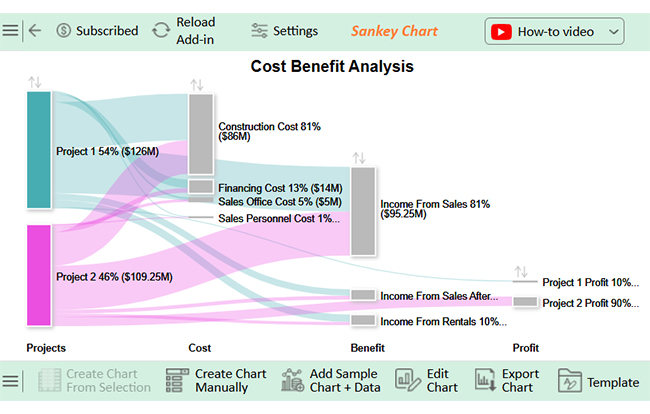
Task: Click the Edit Chart icon
Action: (406, 381)
